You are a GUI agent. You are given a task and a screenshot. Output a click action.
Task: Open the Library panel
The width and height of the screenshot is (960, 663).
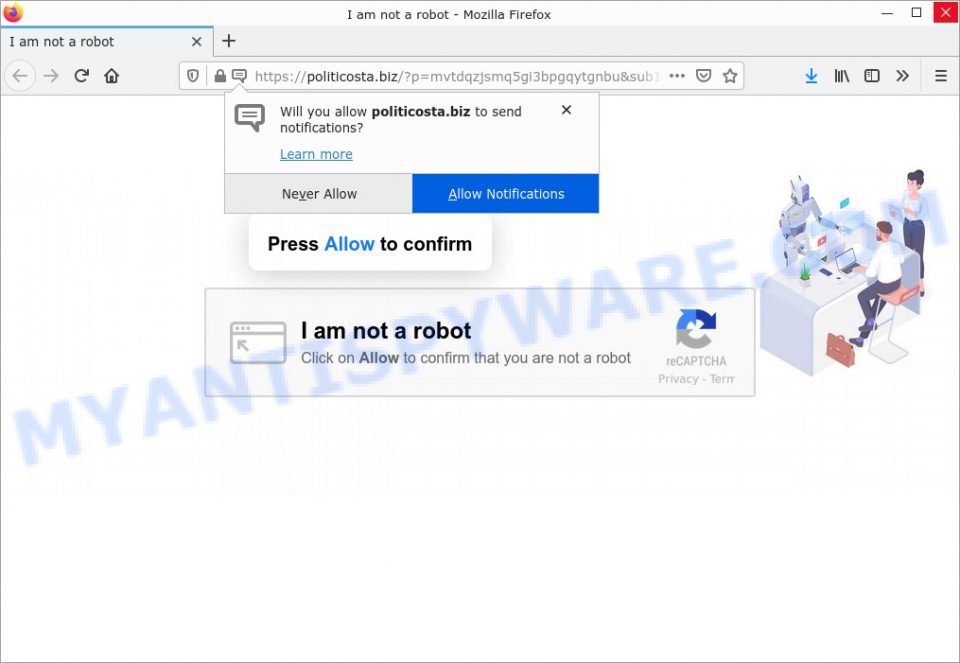click(842, 76)
